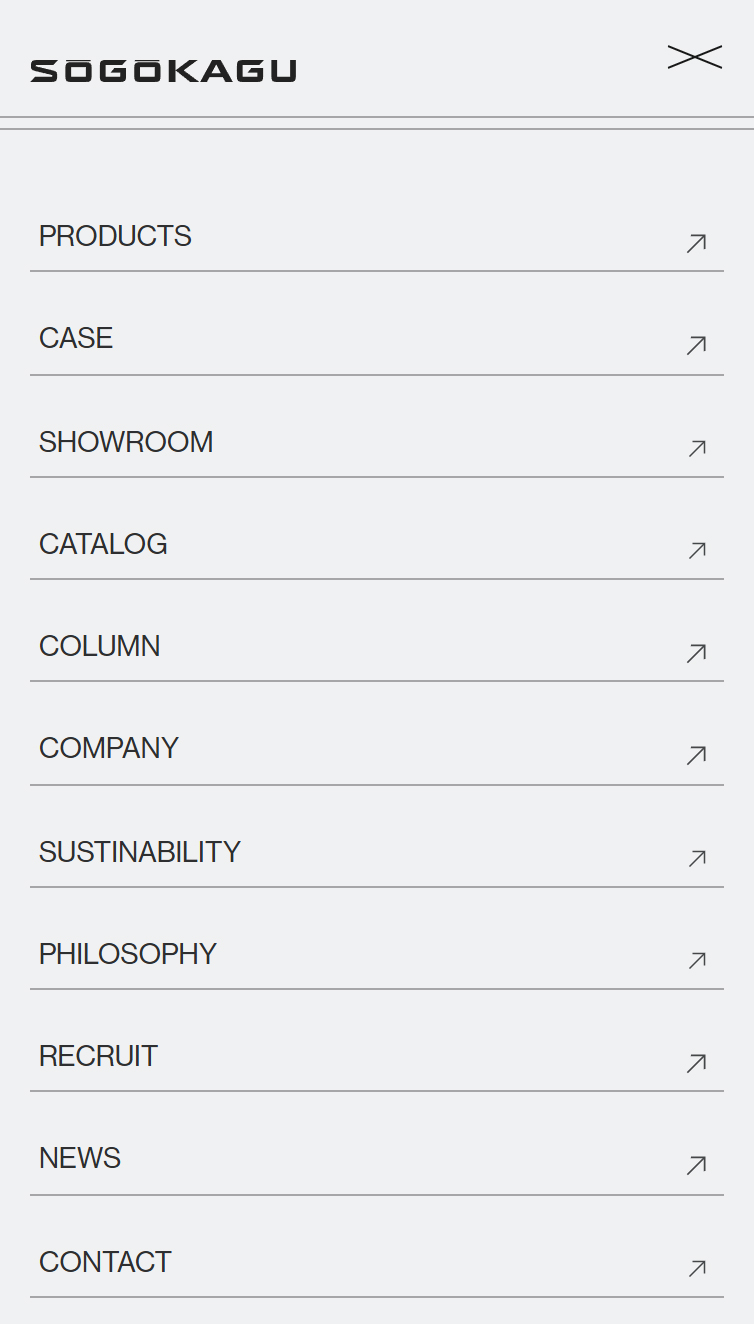Click the arrow icon beside PRODUCTS
The image size is (754, 1324).
pos(697,243)
